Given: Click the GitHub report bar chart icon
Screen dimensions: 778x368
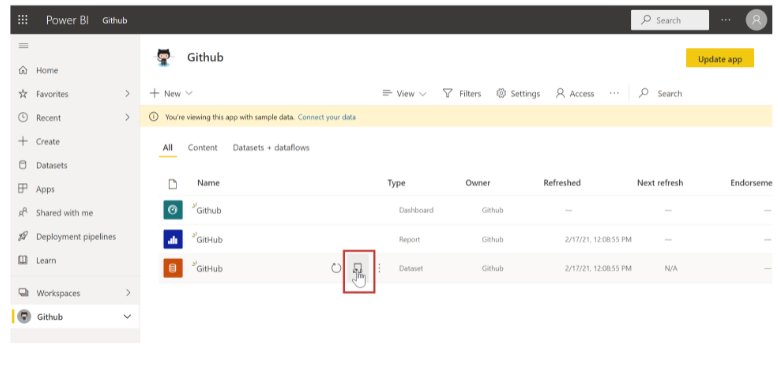Looking at the screenshot, I should (173, 240).
